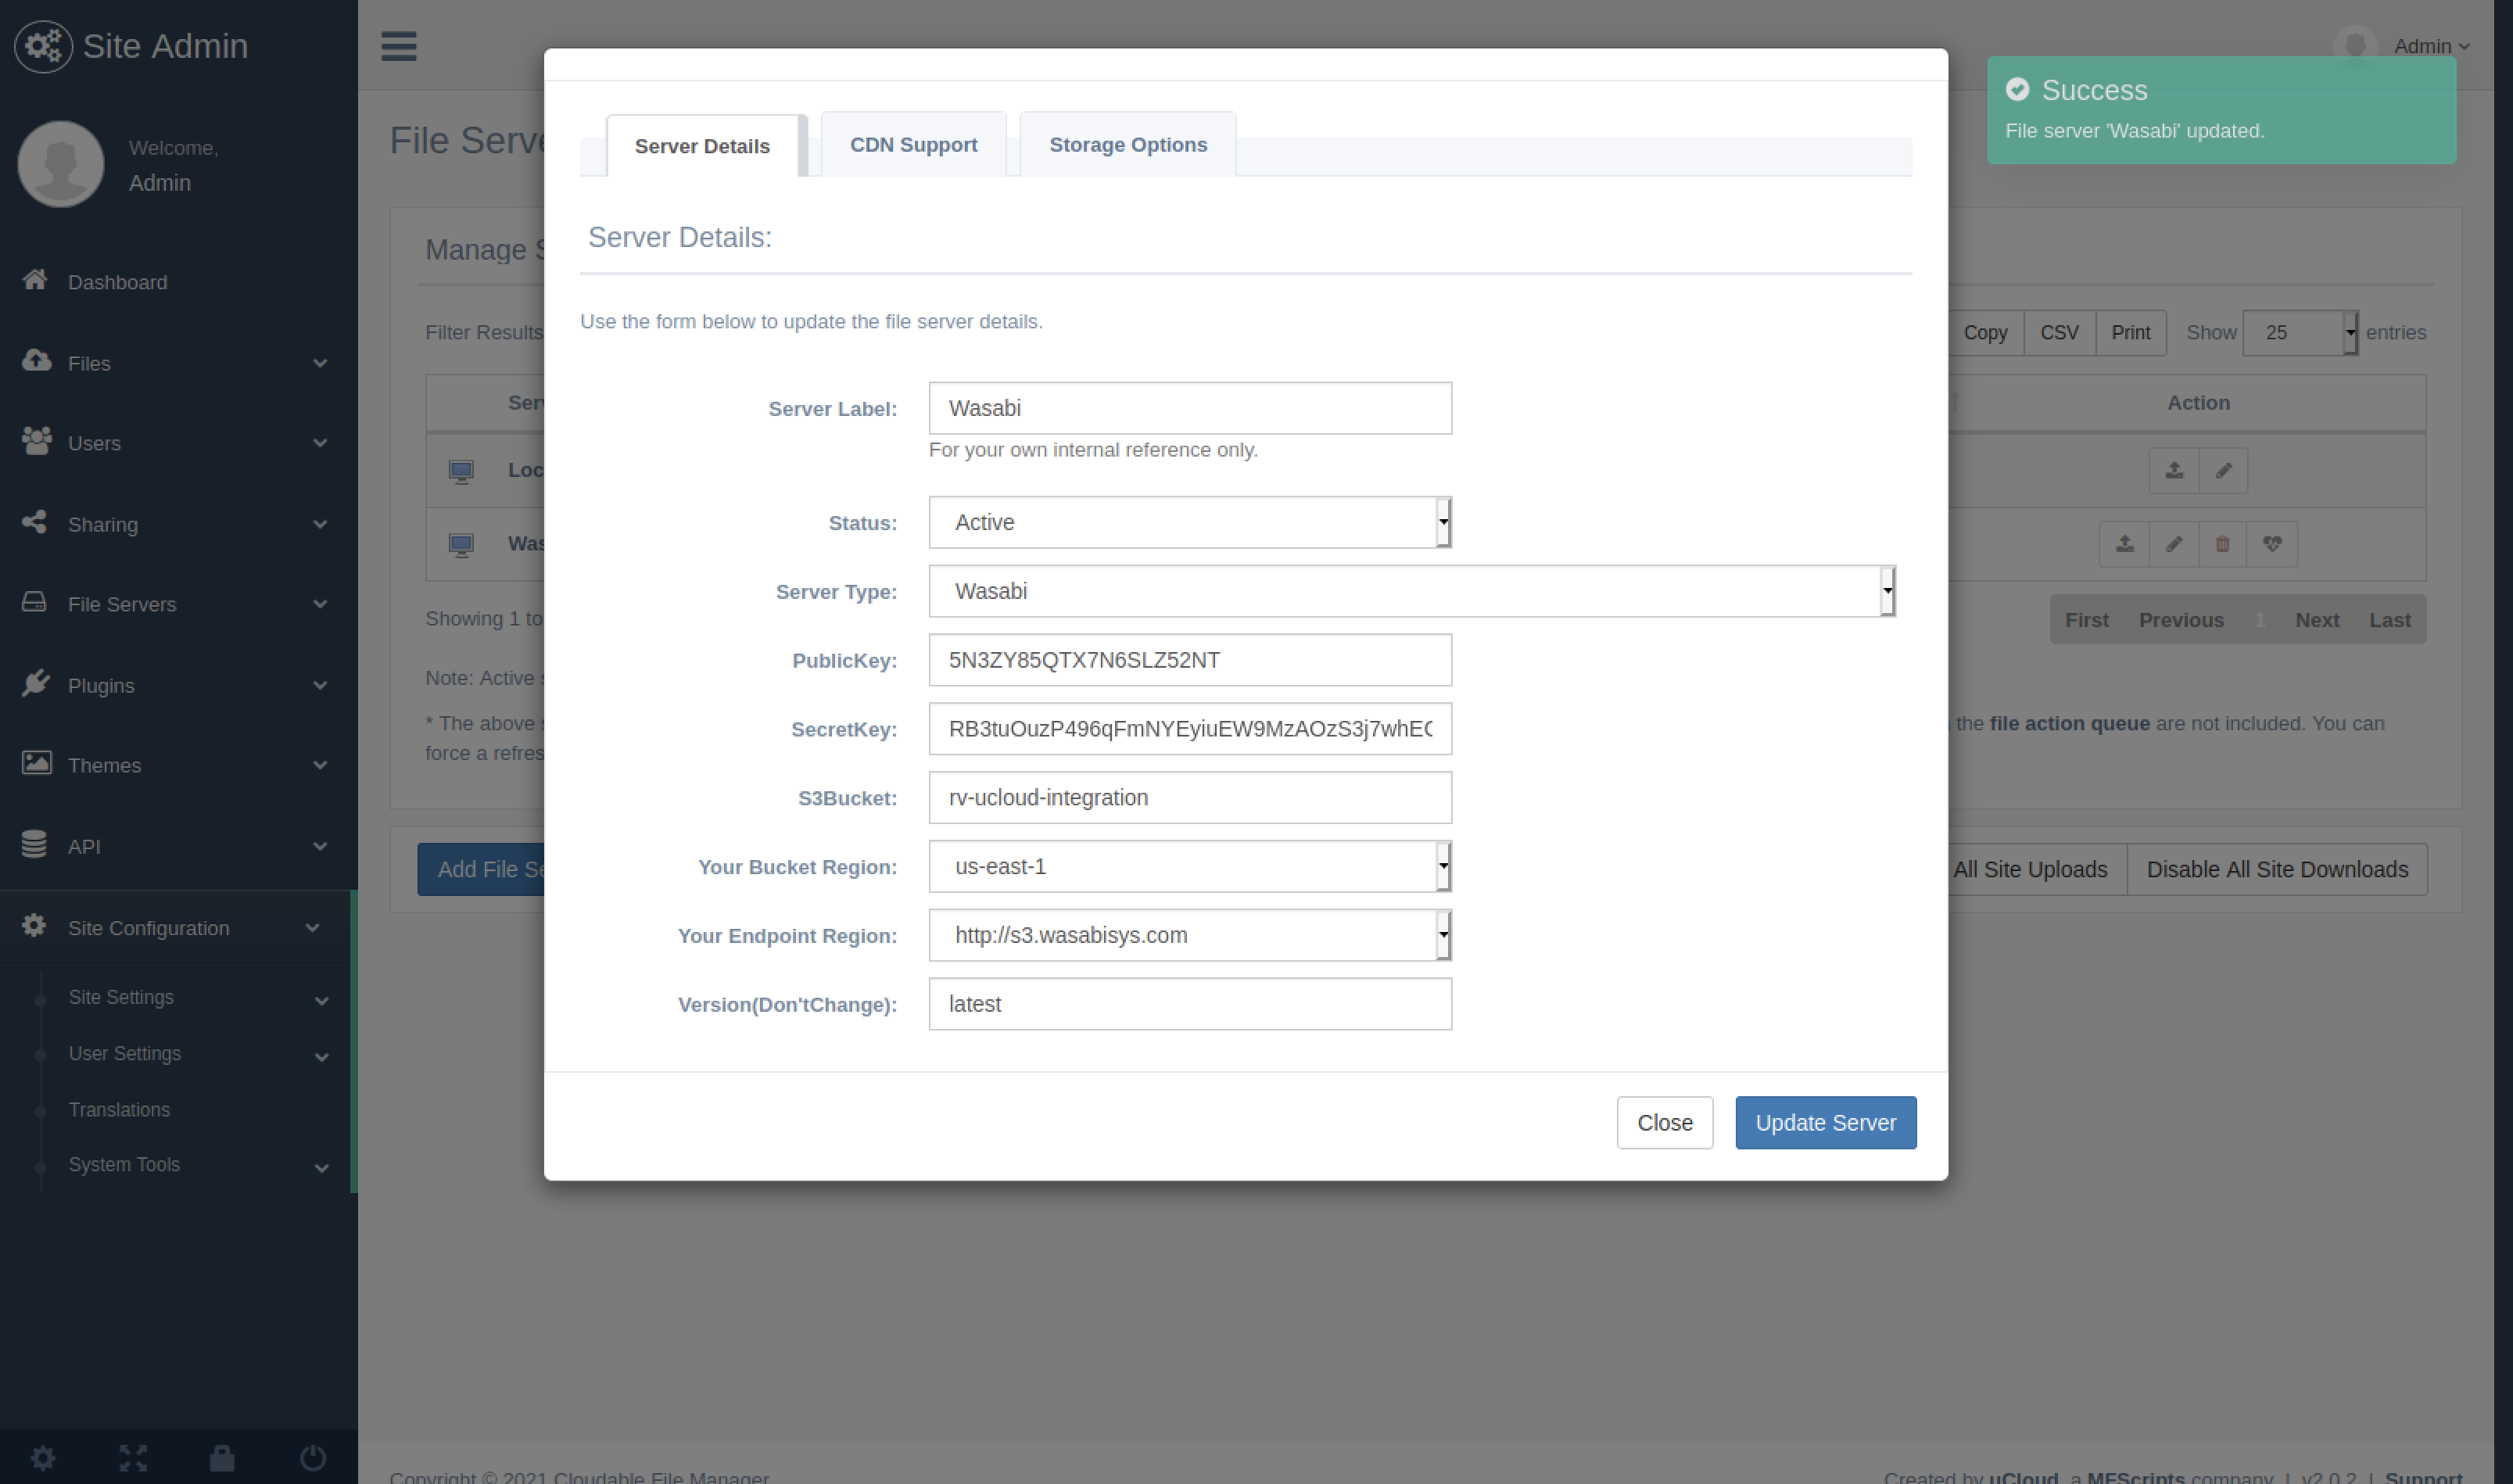Image resolution: width=2513 pixels, height=1484 pixels.
Task: Click the Sharing share icon
Action: [x=35, y=522]
